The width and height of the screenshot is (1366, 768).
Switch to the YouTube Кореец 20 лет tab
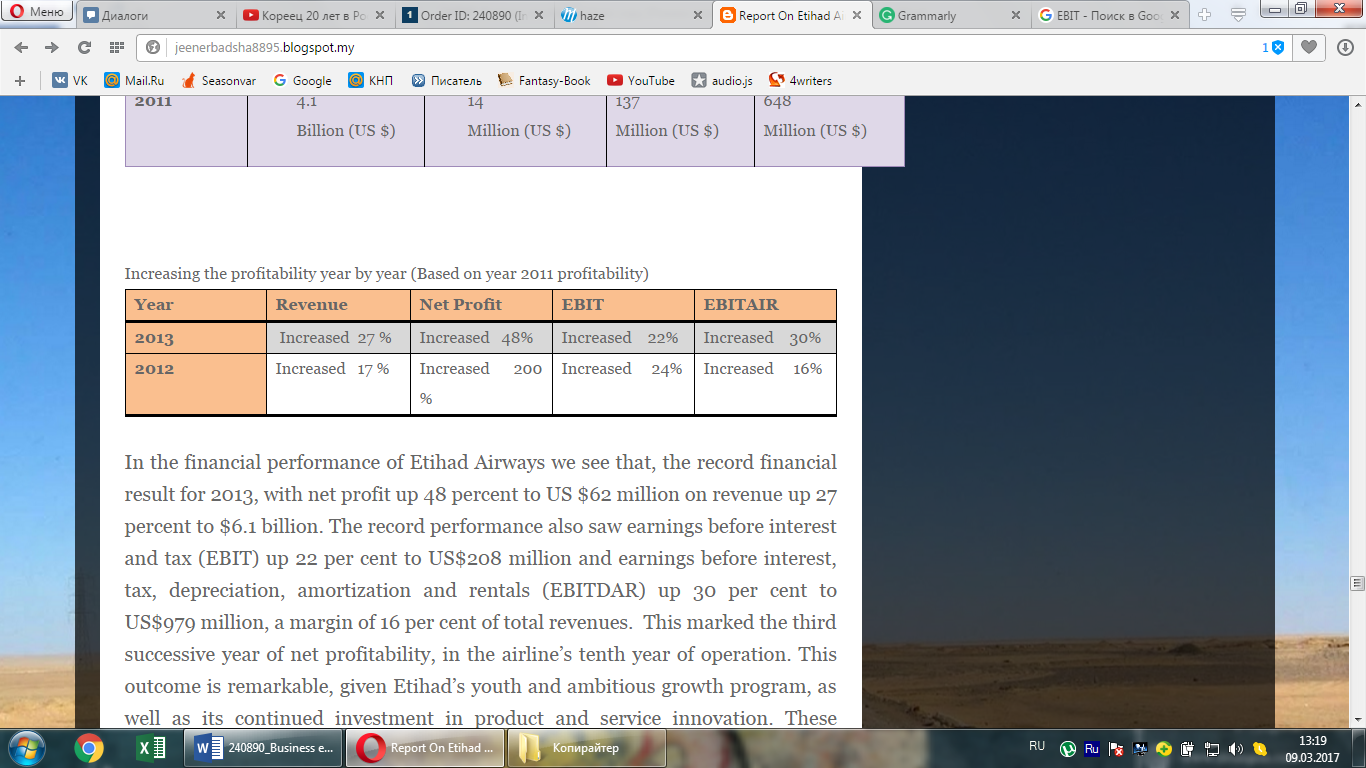coord(315,15)
